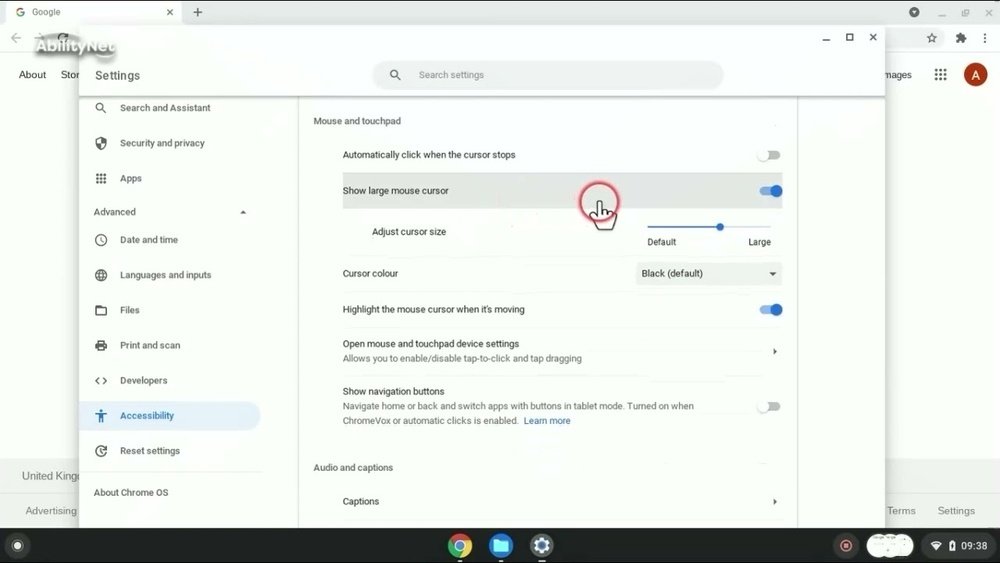Click the Security and privacy shield icon
This screenshot has width=1000, height=563.
pos(101,143)
